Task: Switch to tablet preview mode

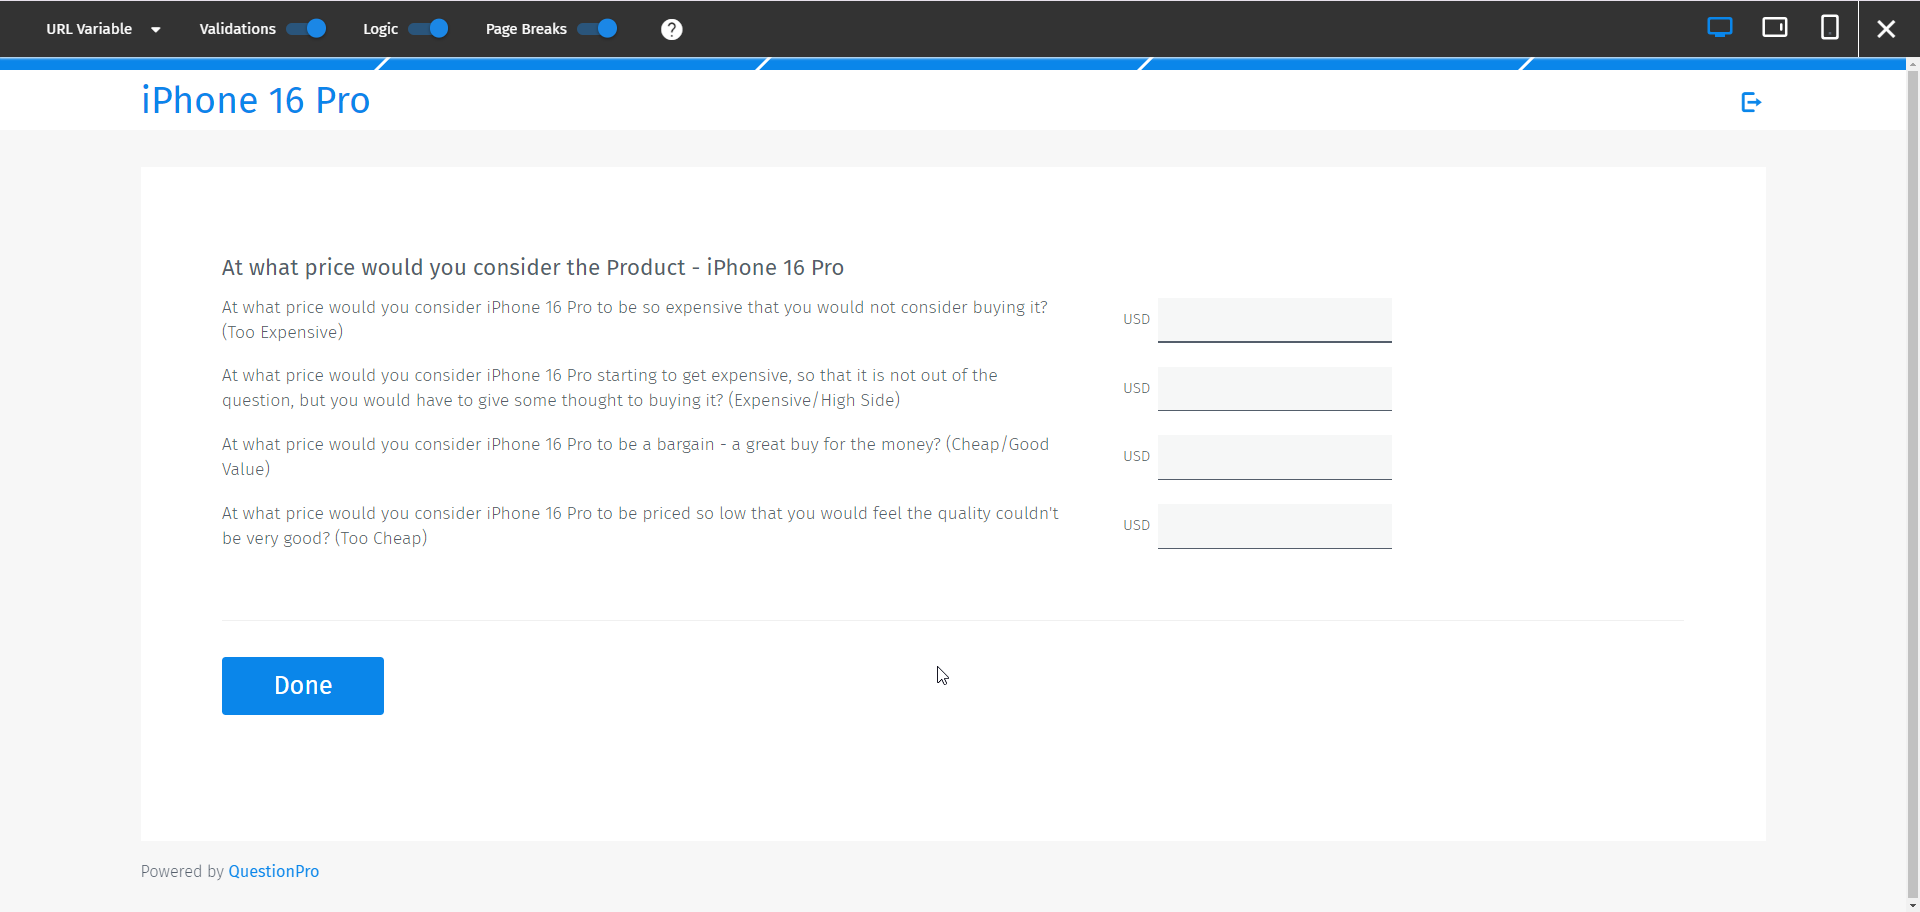Action: pyautogui.click(x=1775, y=27)
